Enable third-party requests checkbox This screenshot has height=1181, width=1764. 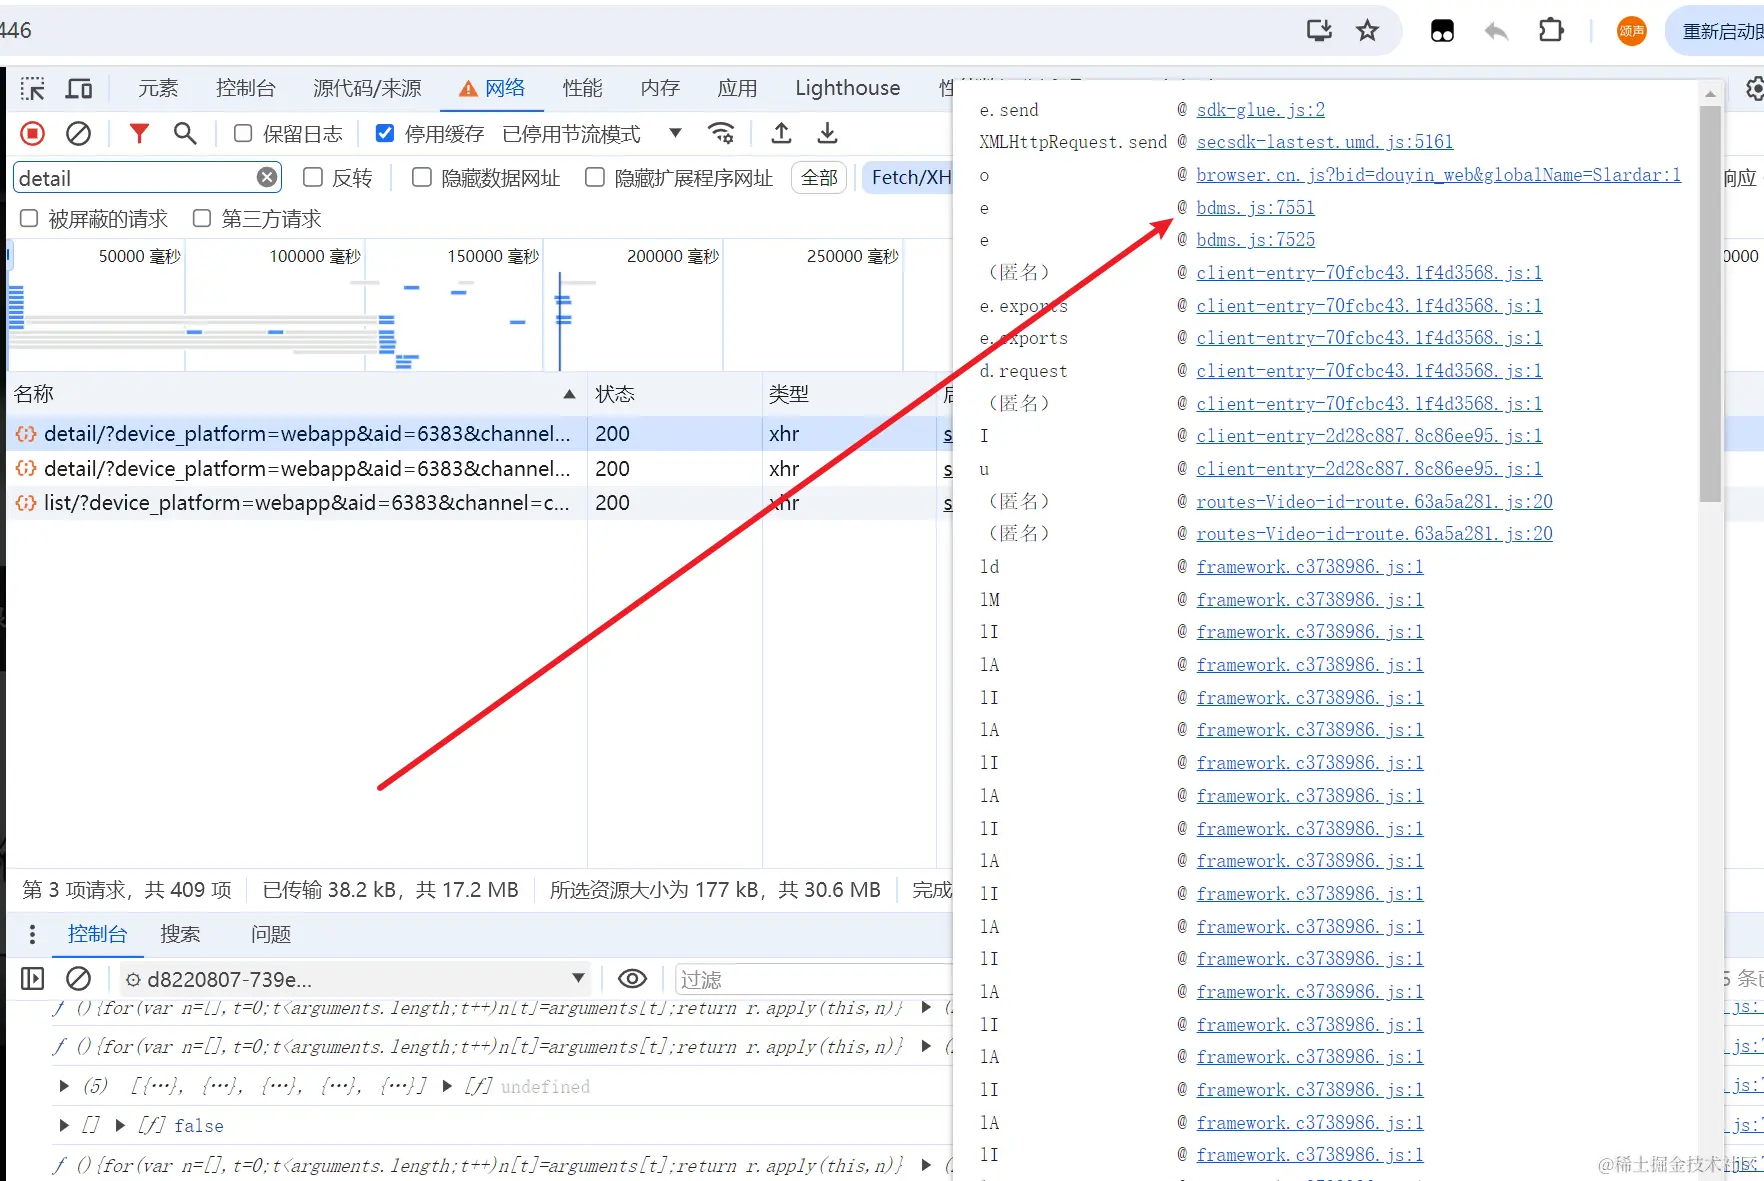point(202,219)
